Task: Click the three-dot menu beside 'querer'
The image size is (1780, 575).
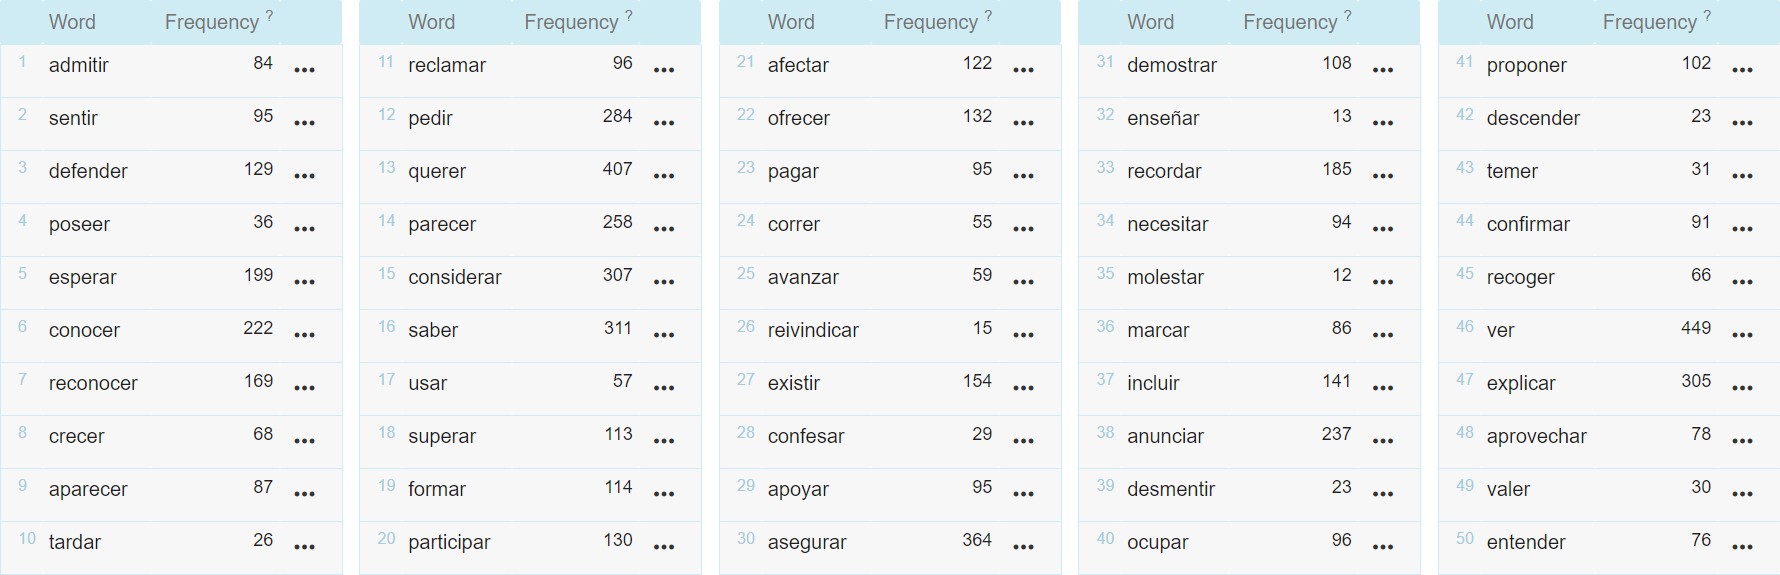Action: pyautogui.click(x=664, y=176)
